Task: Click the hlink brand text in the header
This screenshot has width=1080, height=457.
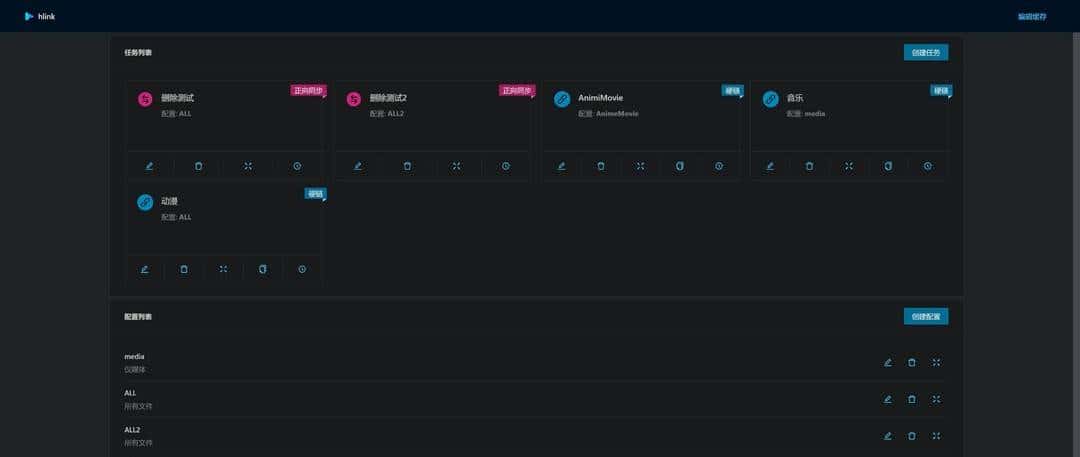Action: [46, 17]
